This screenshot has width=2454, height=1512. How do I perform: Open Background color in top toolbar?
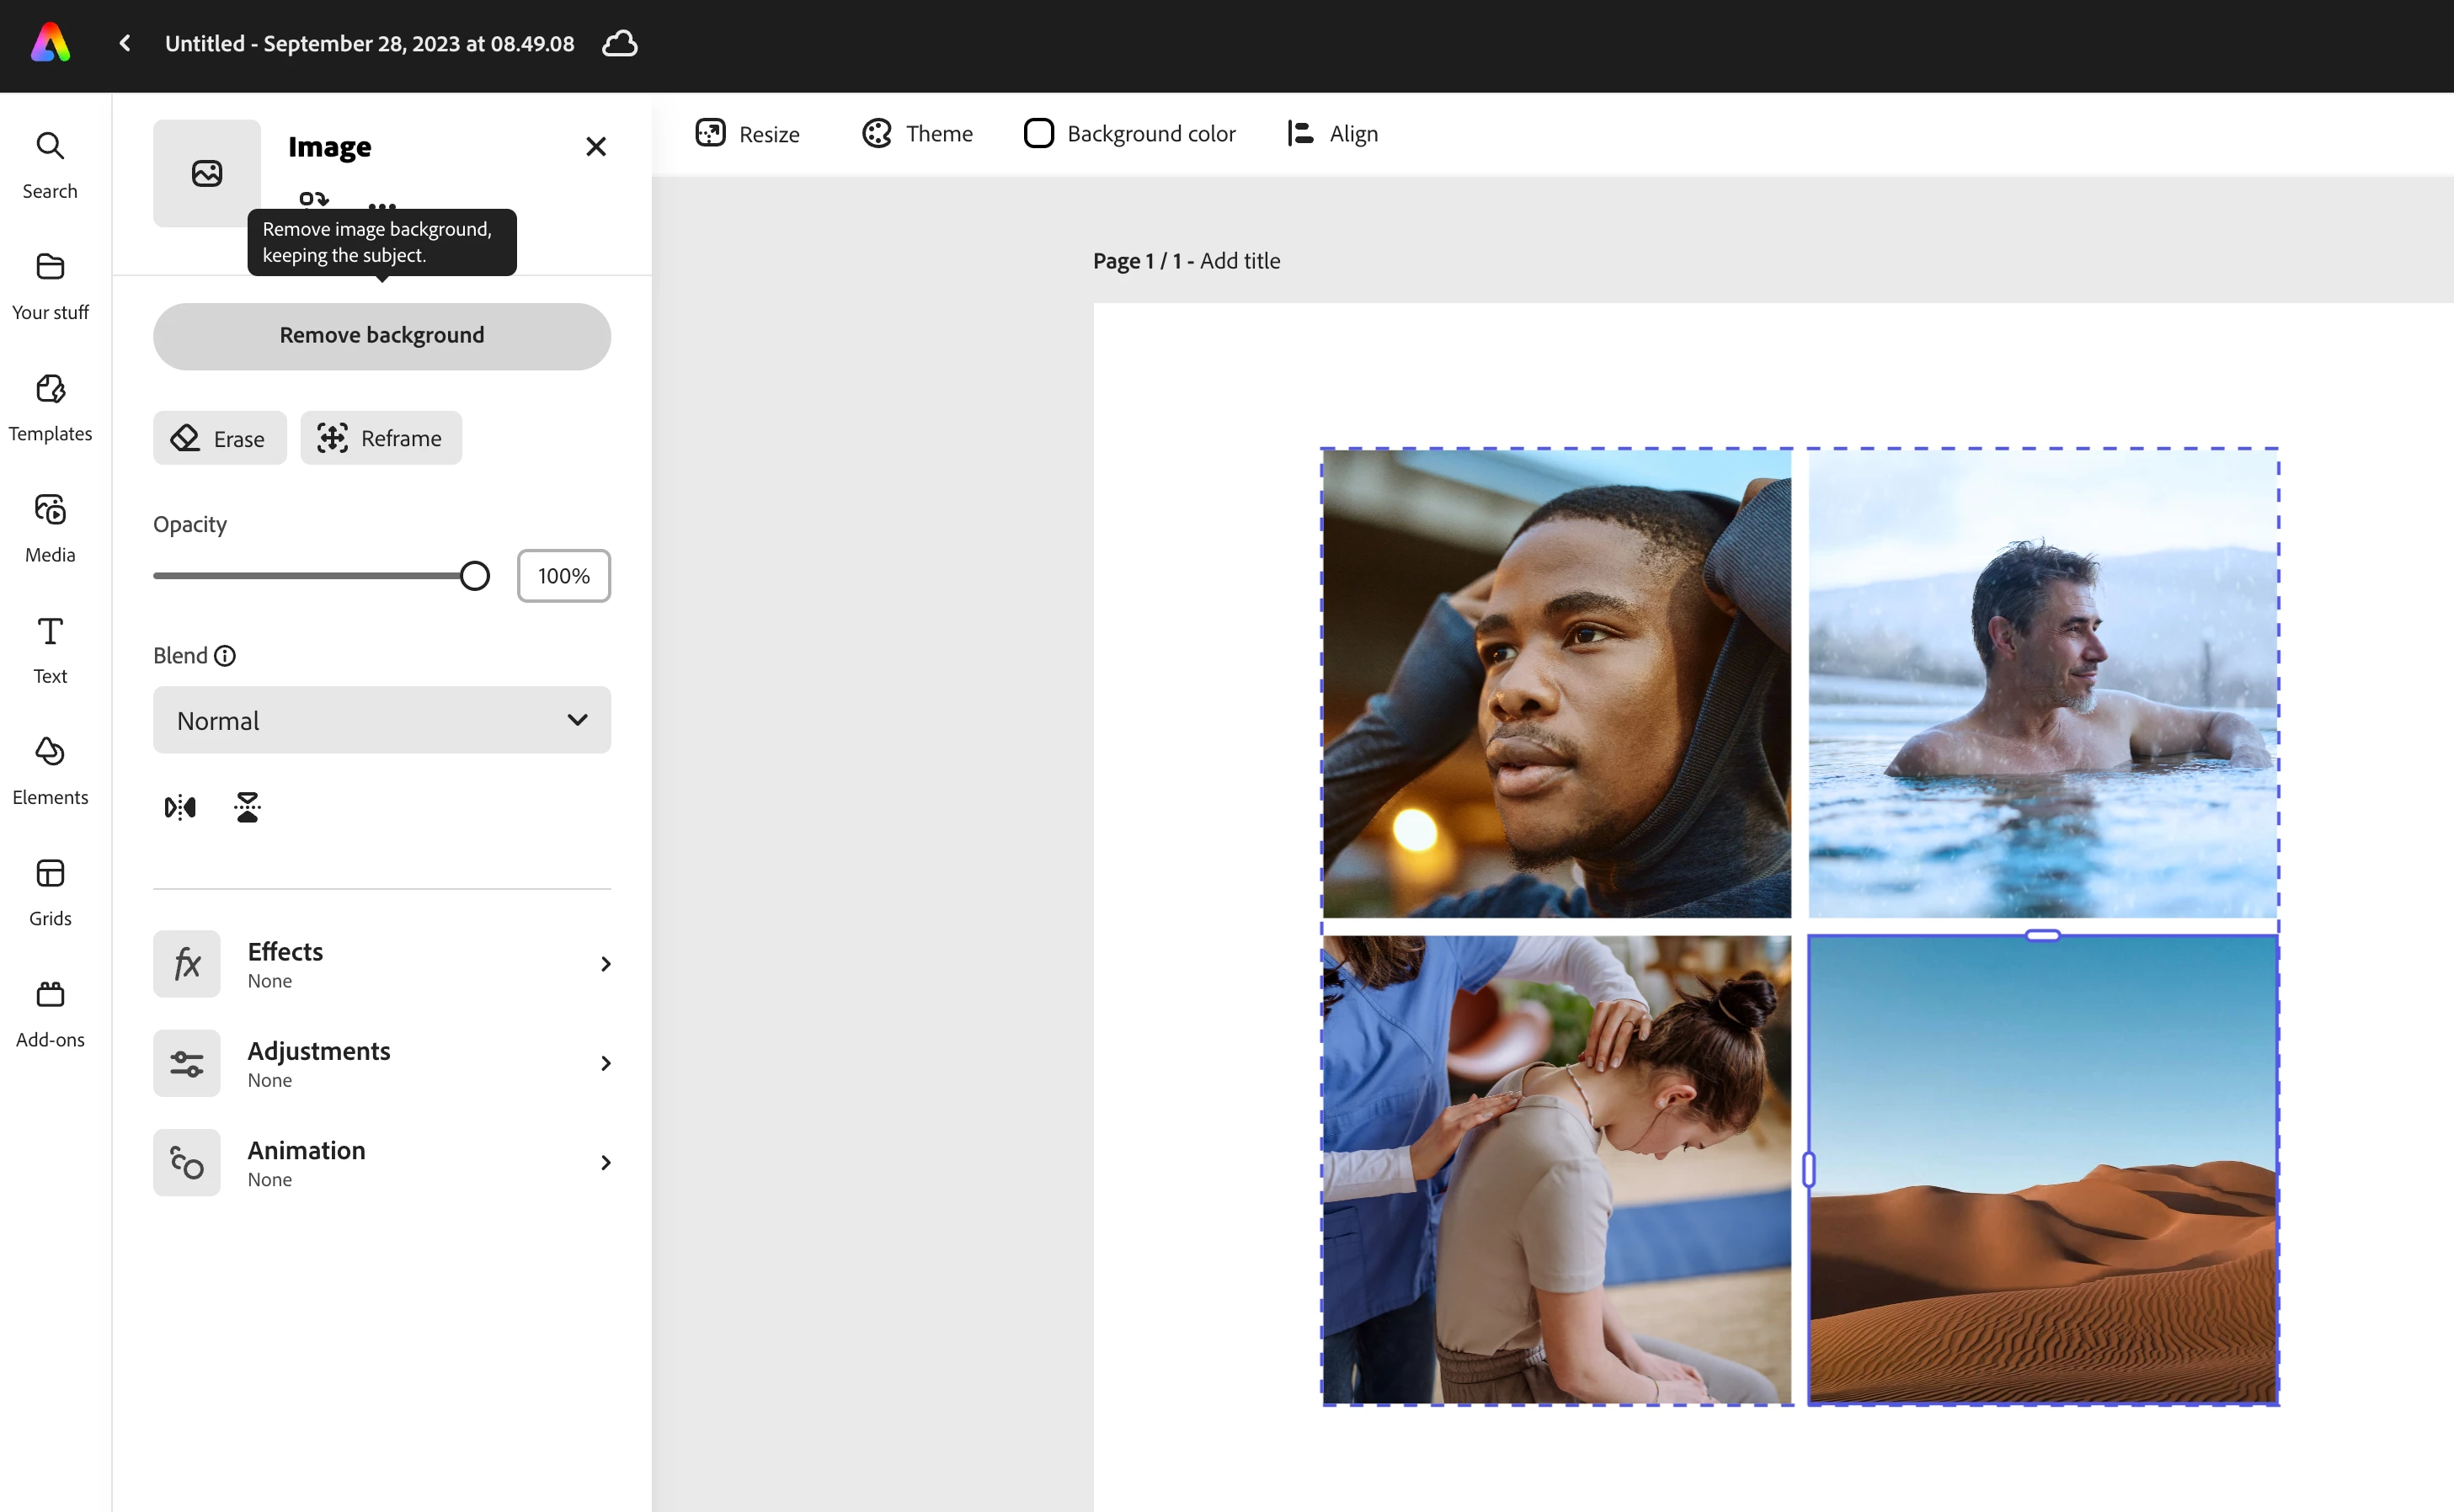pyautogui.click(x=1130, y=133)
